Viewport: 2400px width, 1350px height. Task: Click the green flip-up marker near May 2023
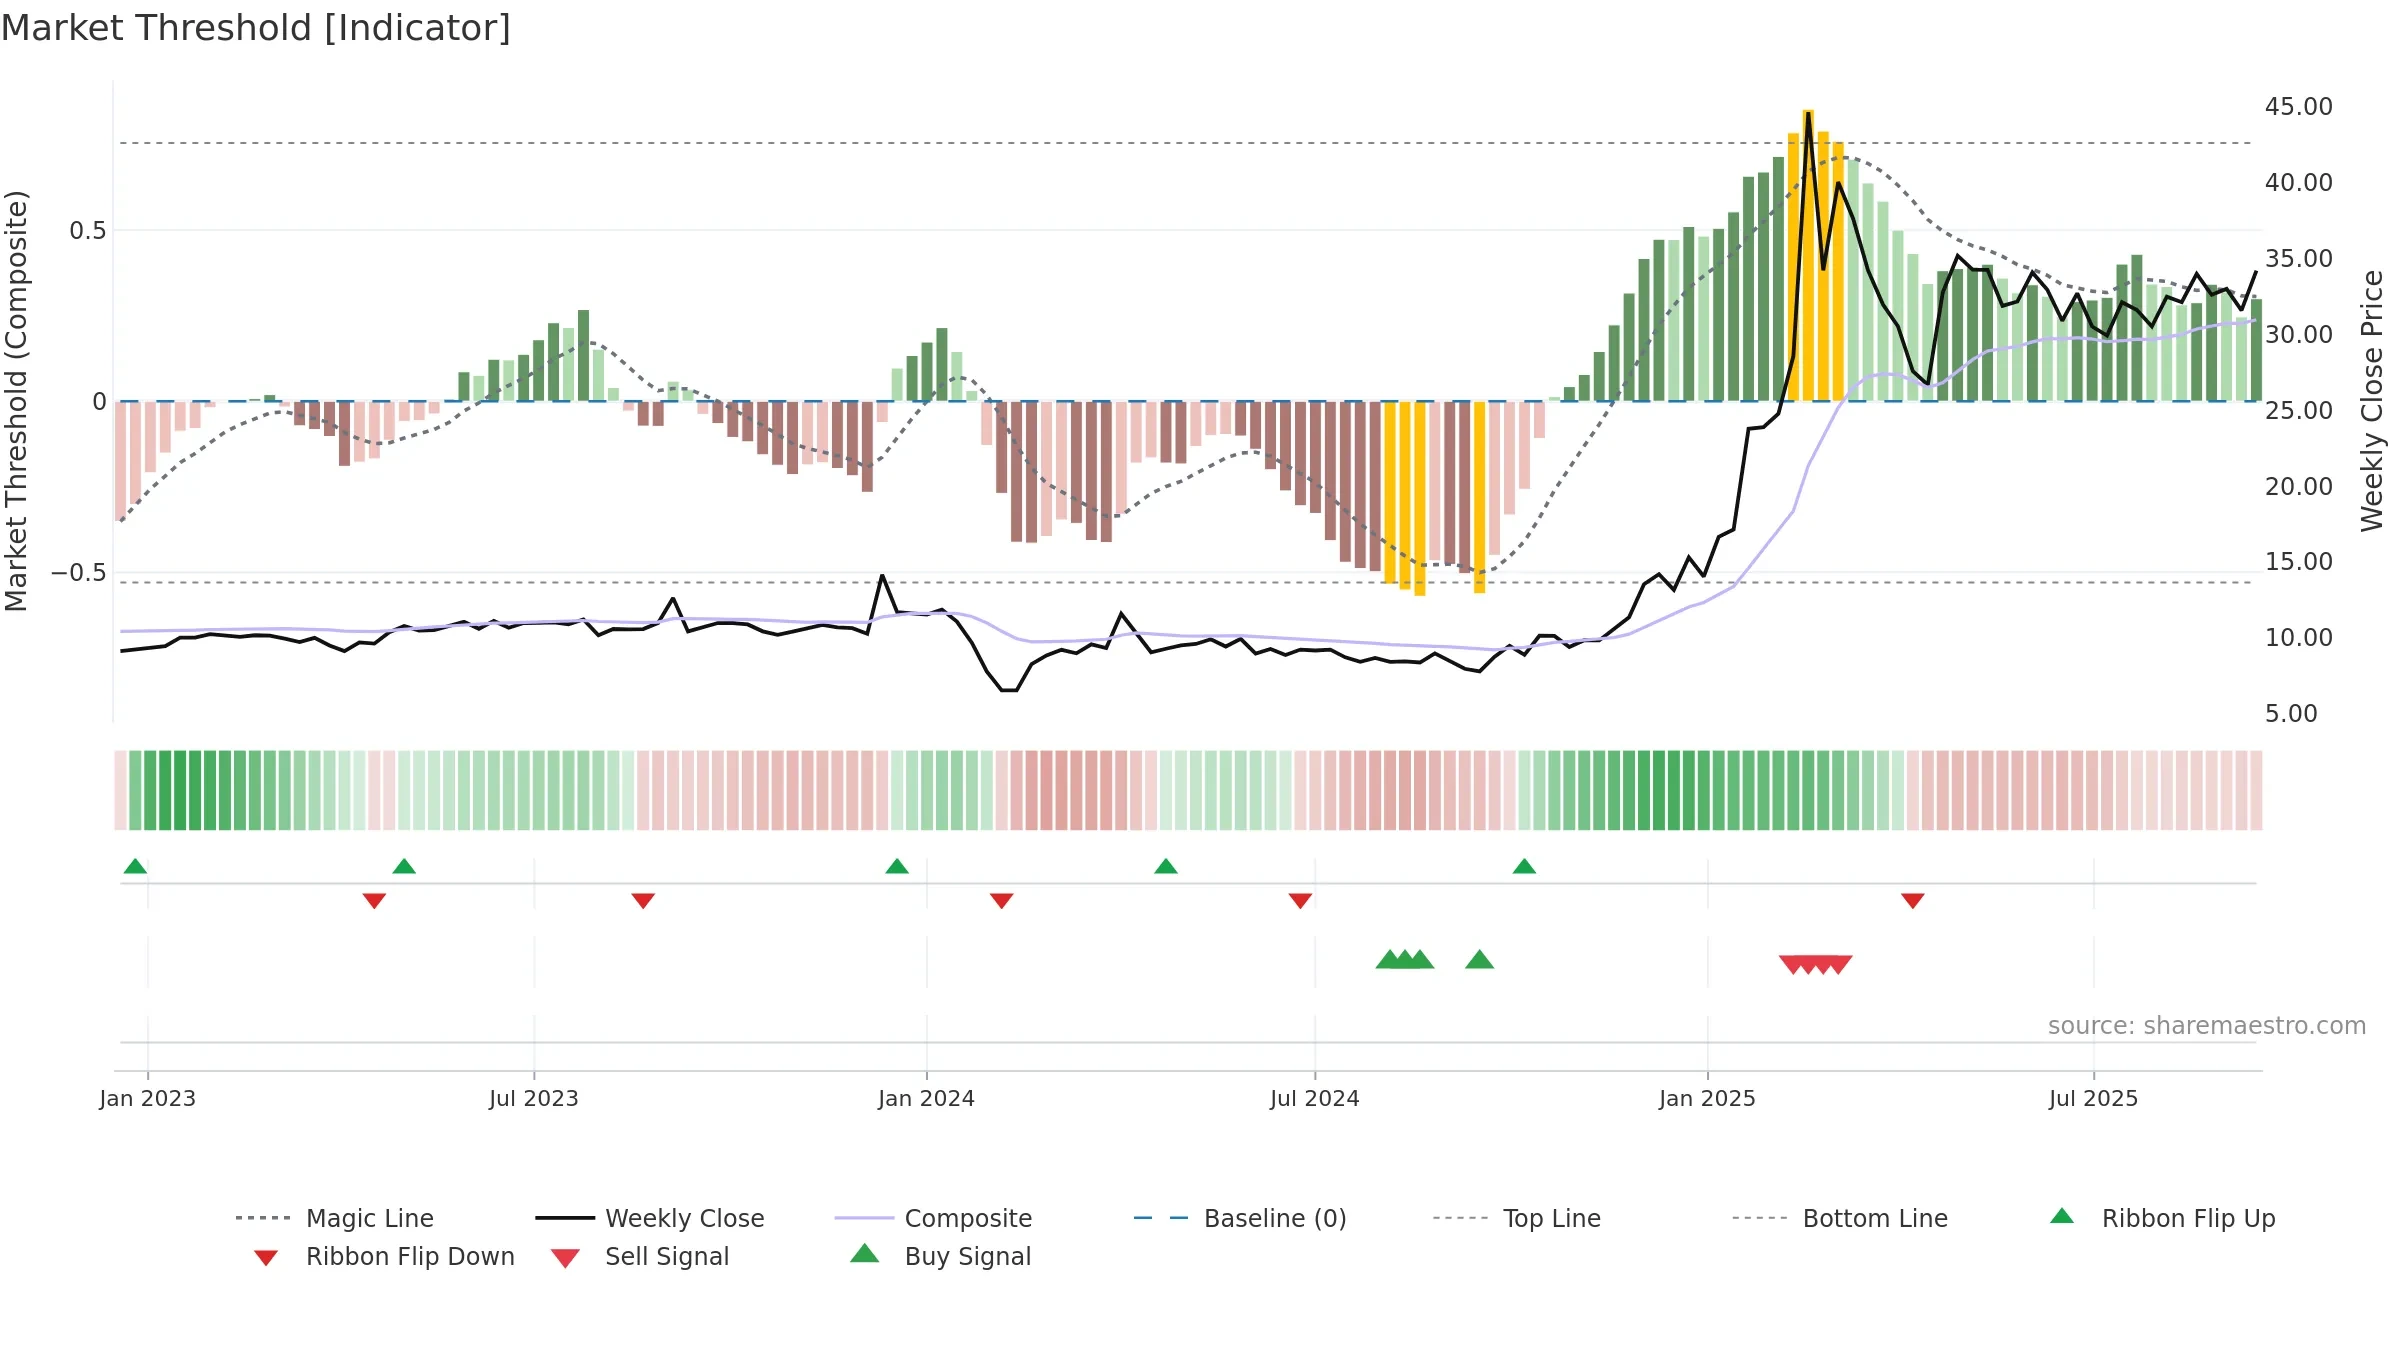404,866
